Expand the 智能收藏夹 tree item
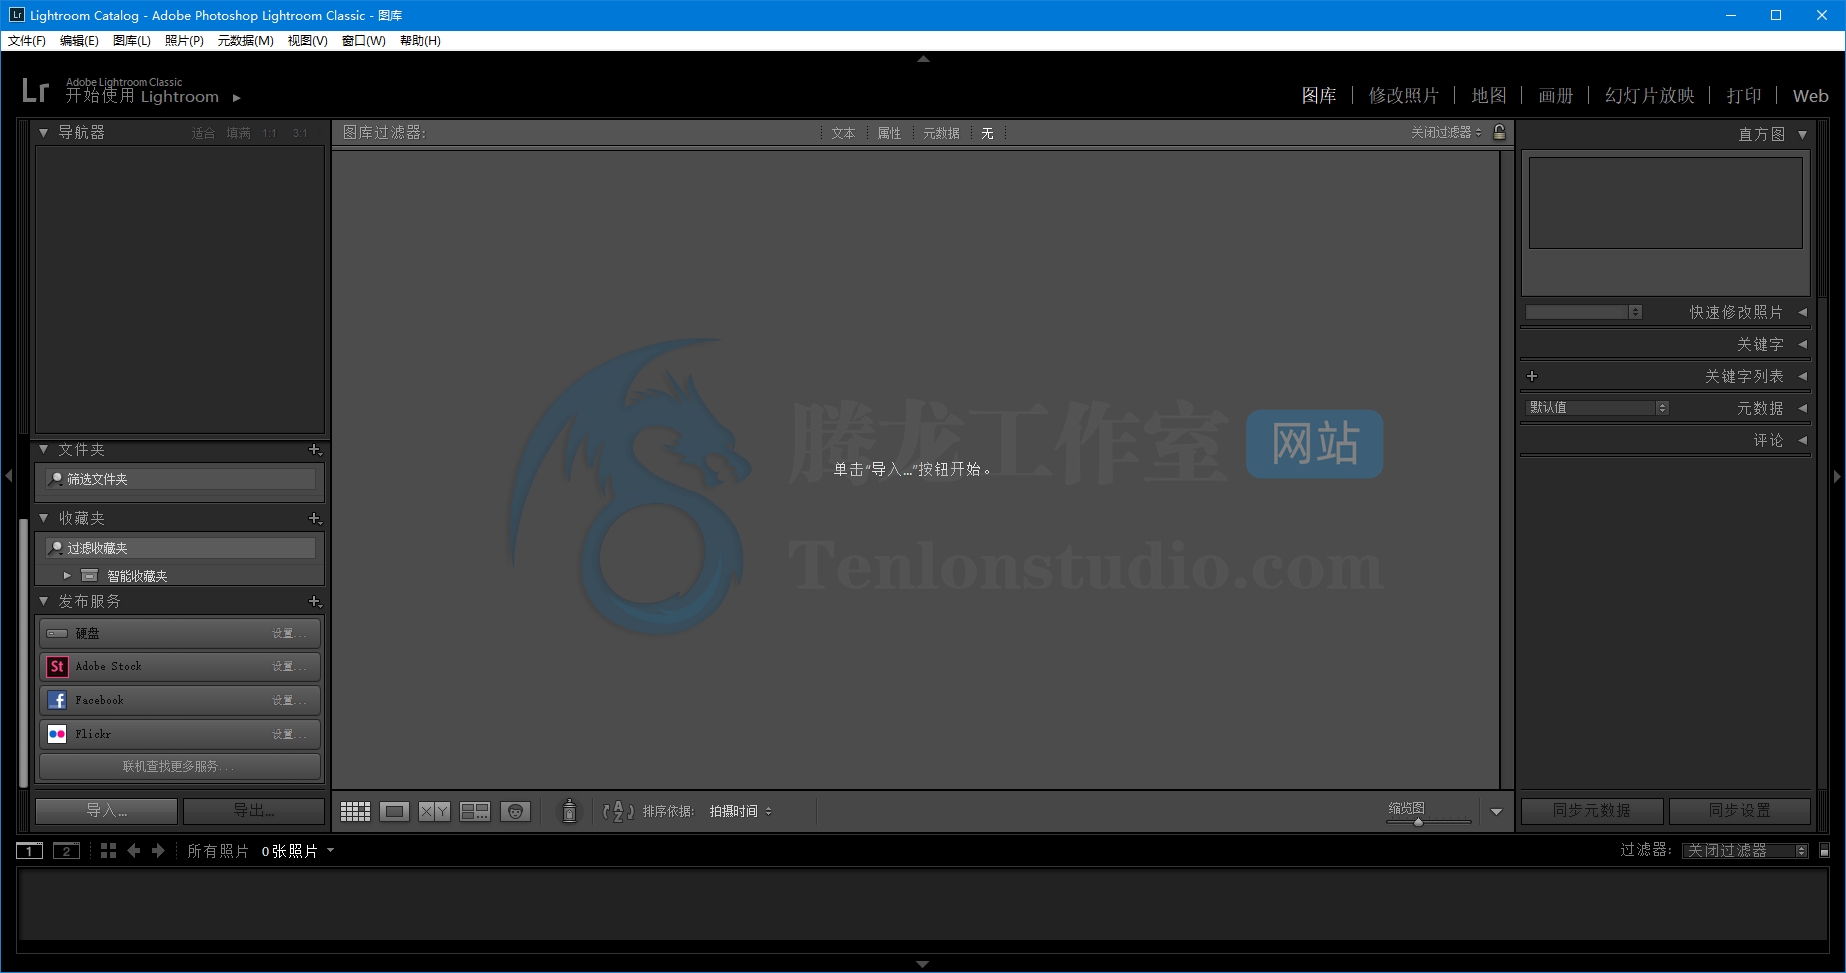 point(67,575)
